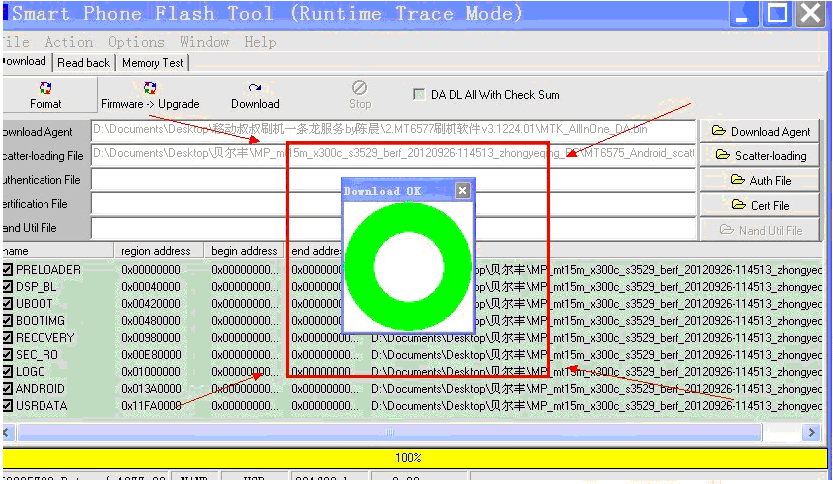Screen dimensions: 833x484
Task: Open the Window menu
Action: (205, 42)
